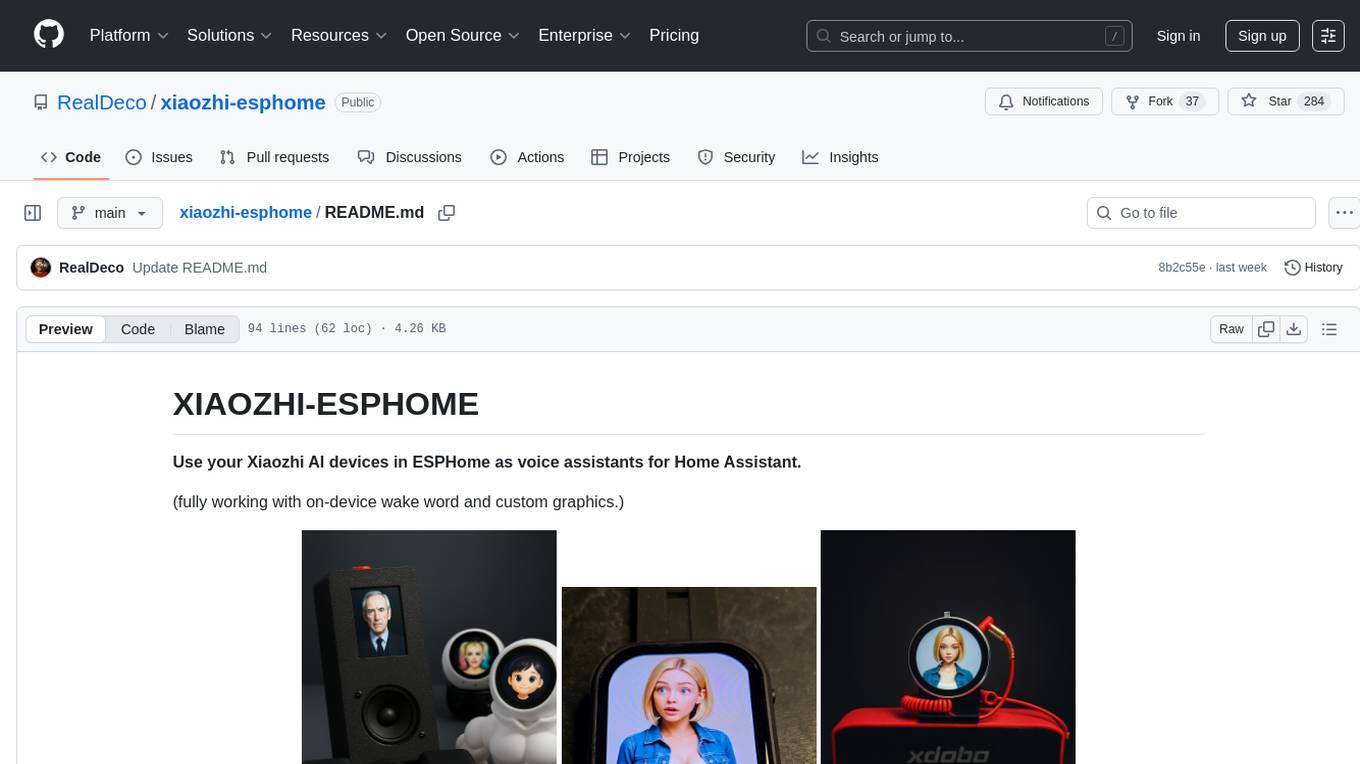Open the main branch dropdown

[110, 213]
